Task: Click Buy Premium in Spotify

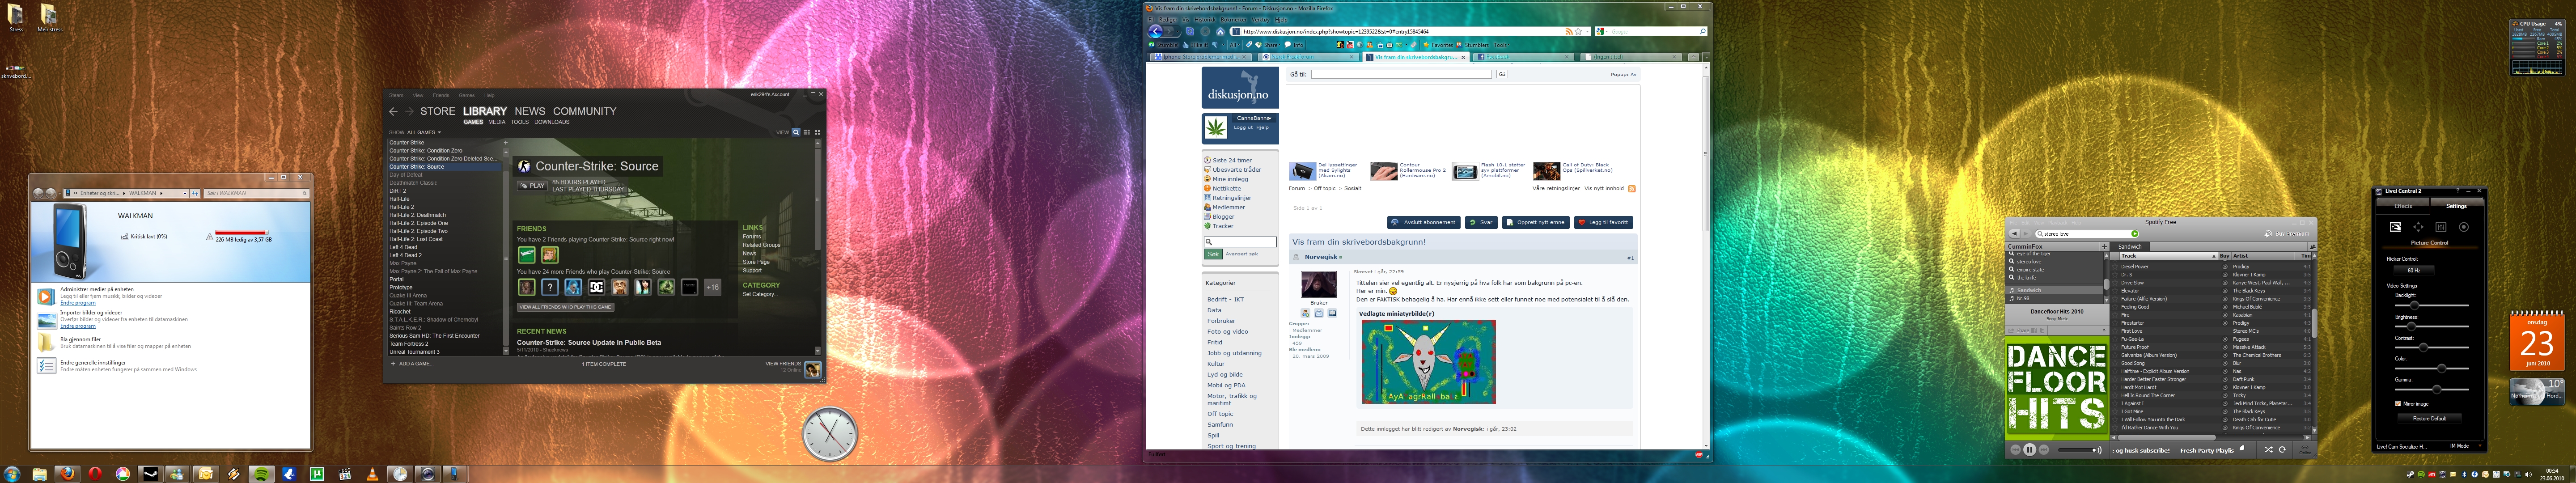Action: [x=2287, y=234]
